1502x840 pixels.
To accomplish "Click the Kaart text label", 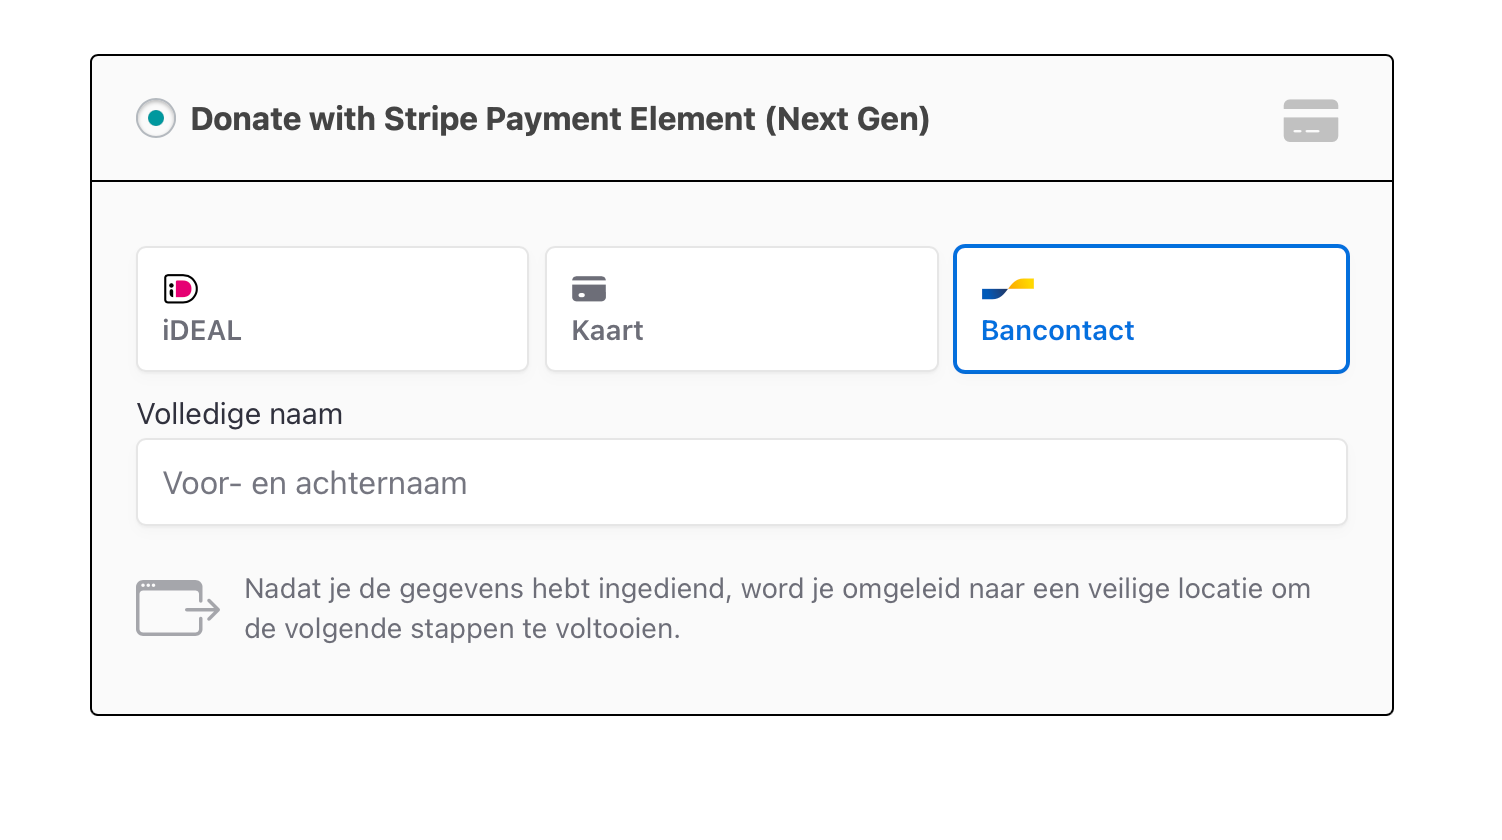I will pos(607,331).
